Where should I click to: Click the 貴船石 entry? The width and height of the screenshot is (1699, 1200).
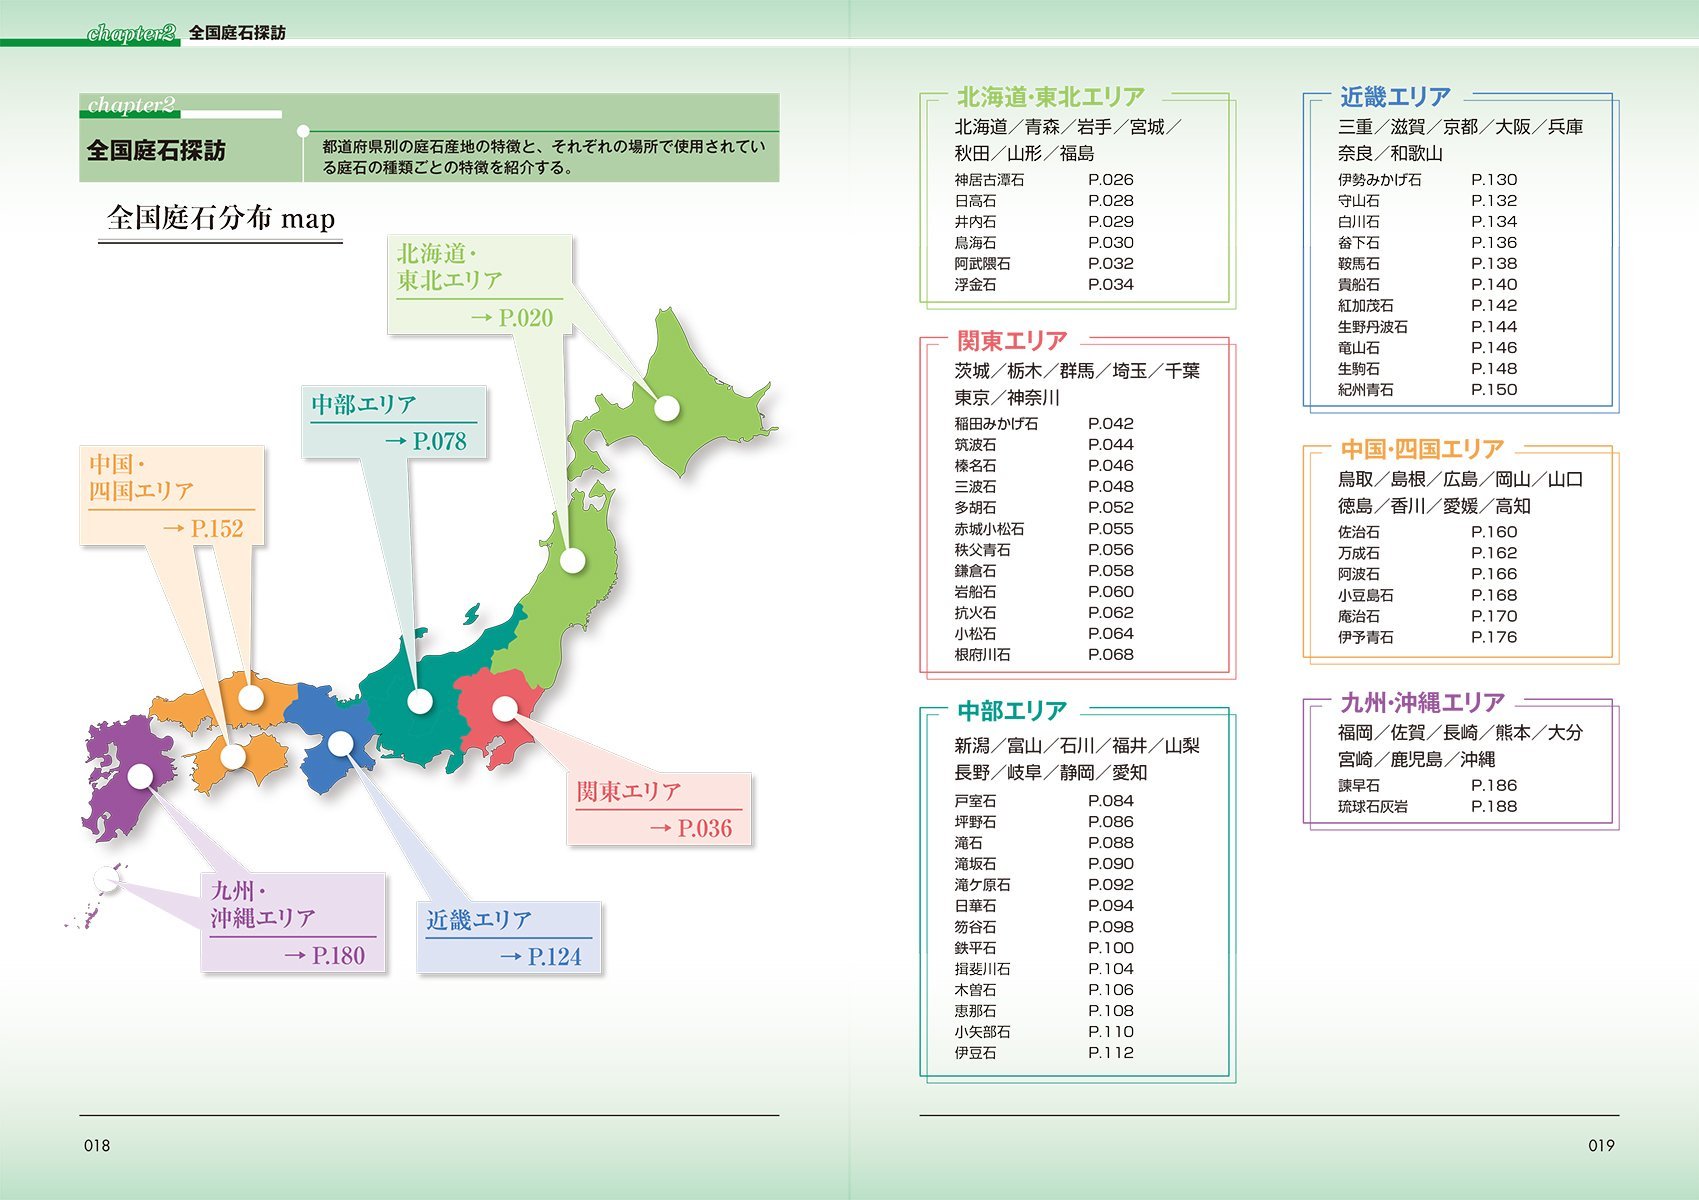tap(1428, 285)
